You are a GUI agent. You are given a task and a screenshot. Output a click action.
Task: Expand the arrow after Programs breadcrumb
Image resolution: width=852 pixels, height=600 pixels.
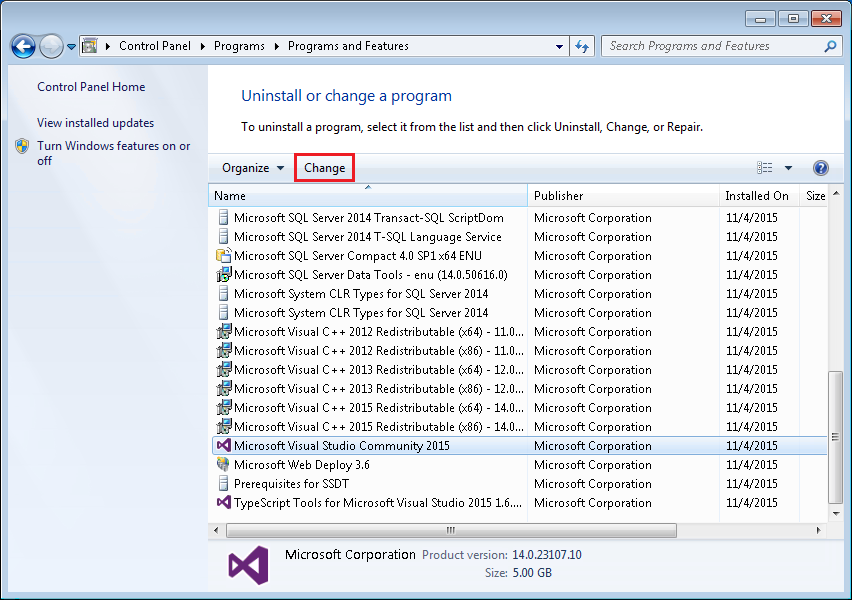[277, 46]
